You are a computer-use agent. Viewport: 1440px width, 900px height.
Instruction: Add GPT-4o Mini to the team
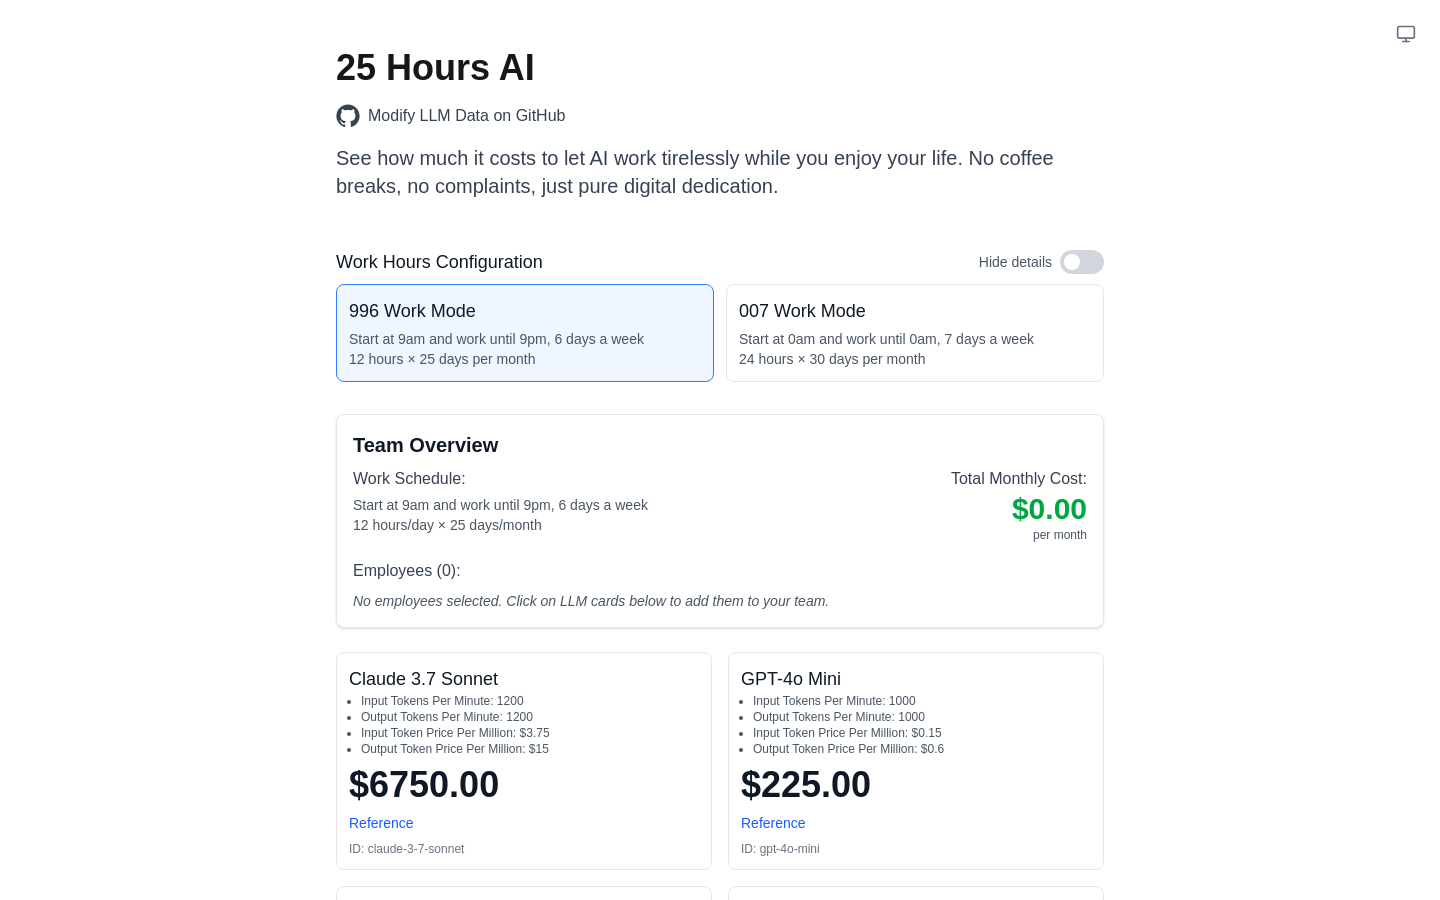[916, 761]
